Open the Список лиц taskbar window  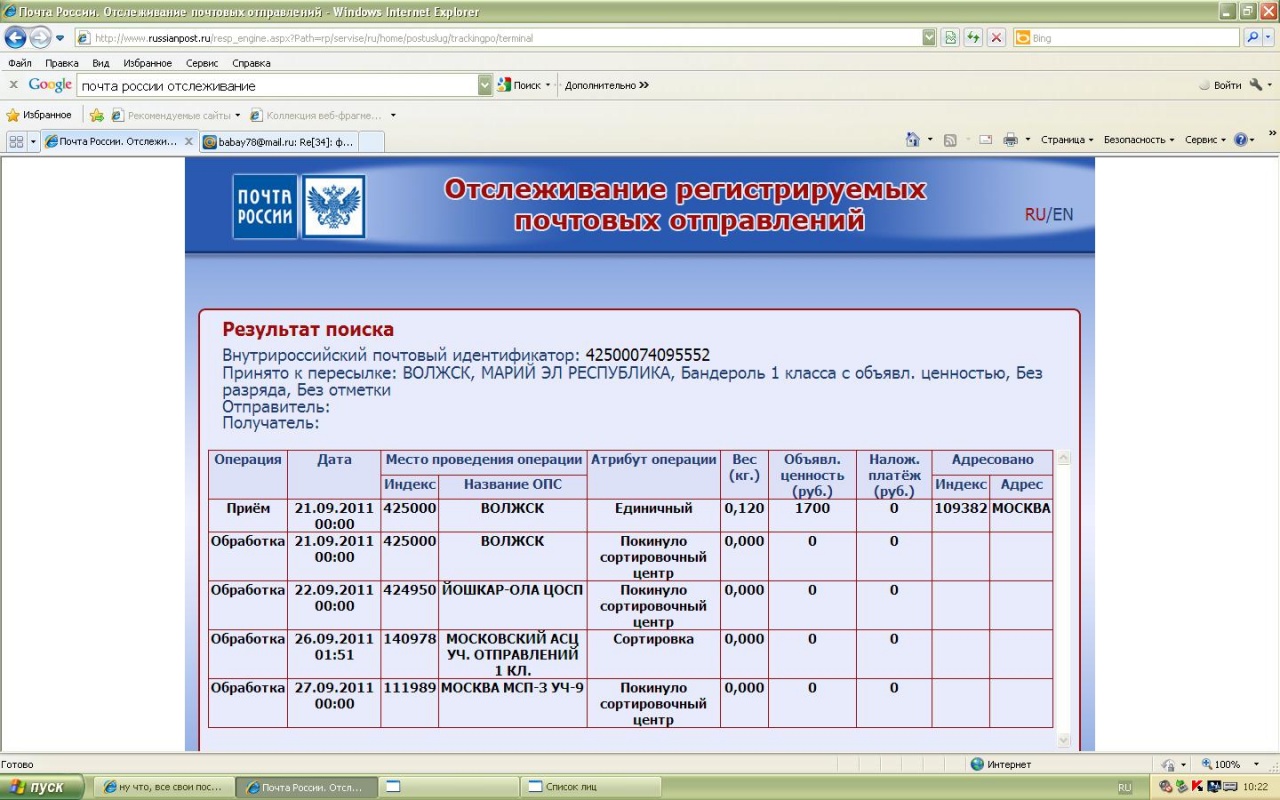590,788
